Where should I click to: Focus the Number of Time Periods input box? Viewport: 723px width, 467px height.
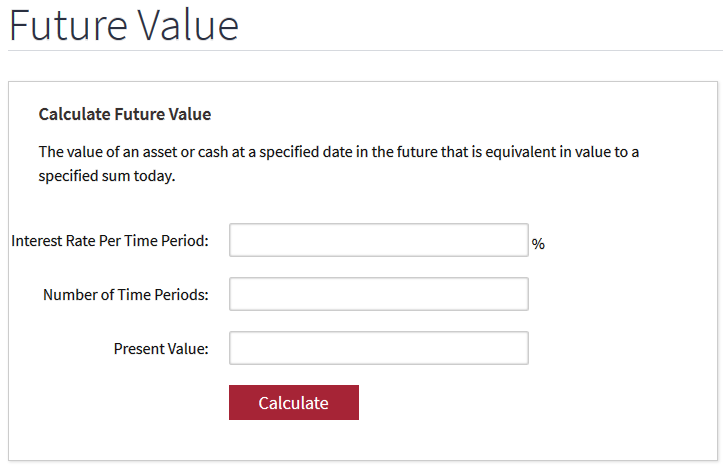coord(379,294)
